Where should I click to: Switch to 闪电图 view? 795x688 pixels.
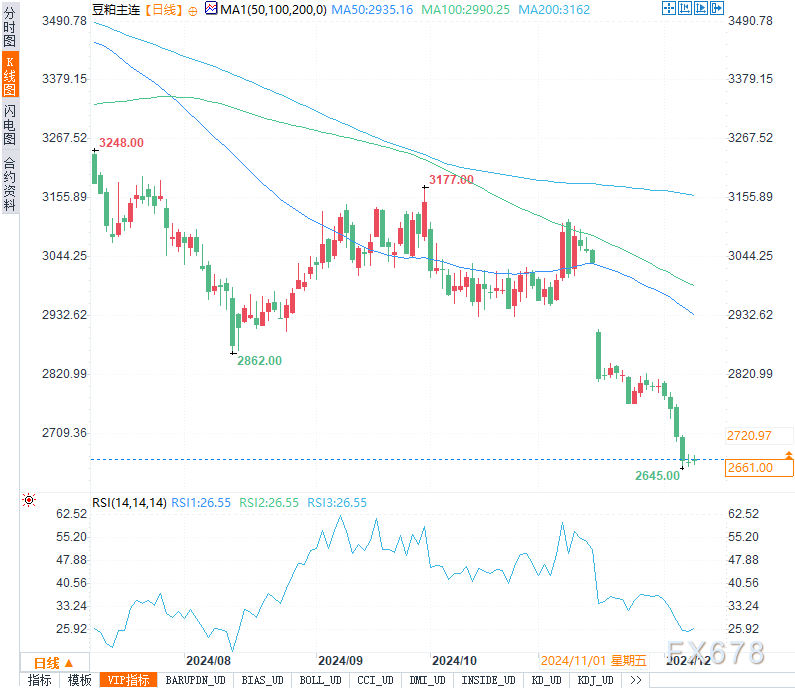click(10, 124)
